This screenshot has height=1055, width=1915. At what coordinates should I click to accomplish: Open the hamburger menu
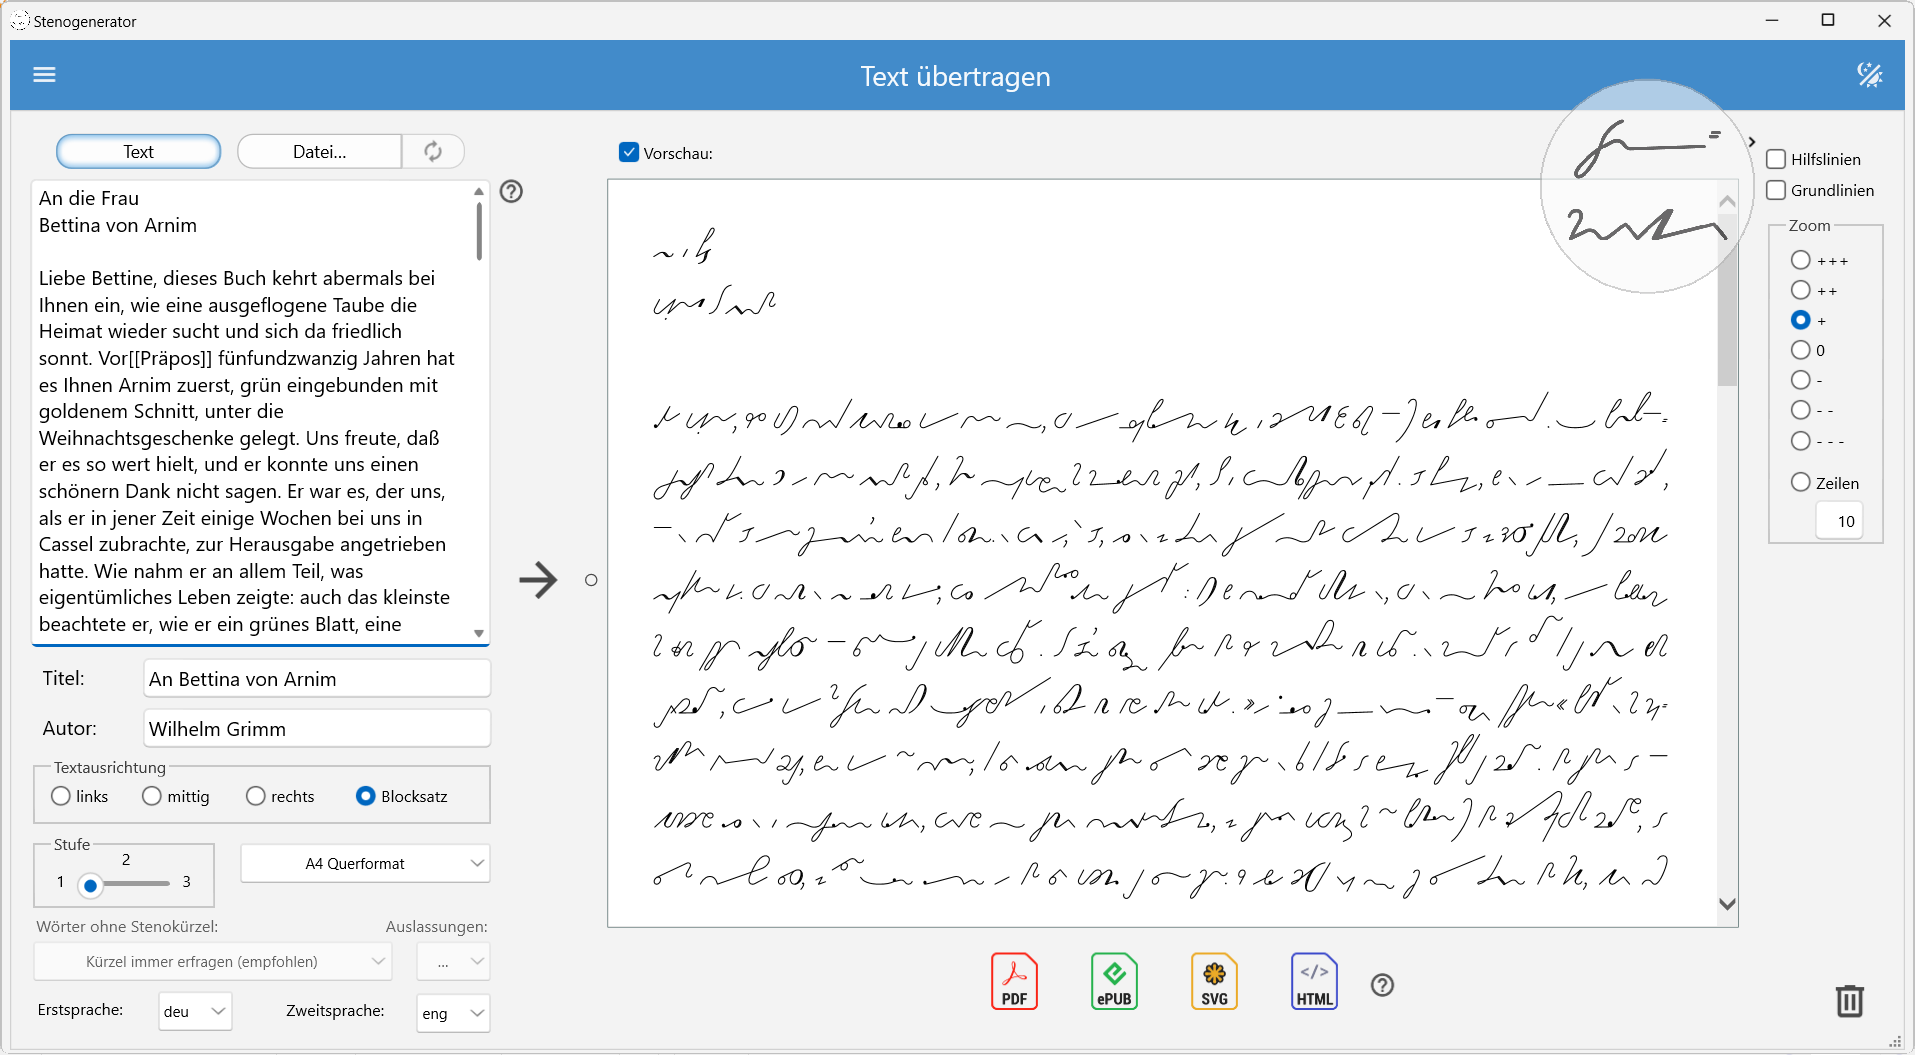click(x=44, y=74)
